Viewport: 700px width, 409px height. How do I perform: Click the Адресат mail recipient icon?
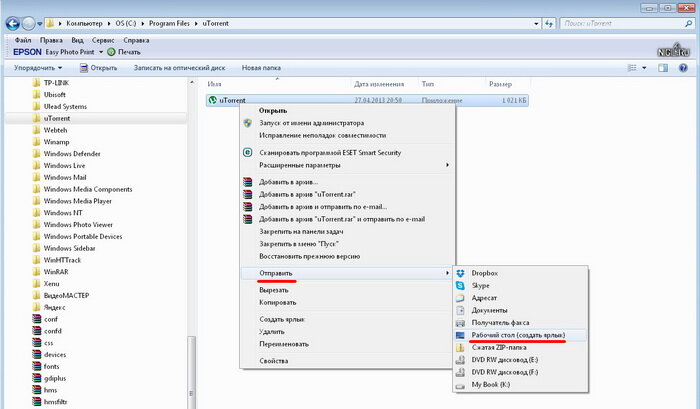(x=460, y=298)
